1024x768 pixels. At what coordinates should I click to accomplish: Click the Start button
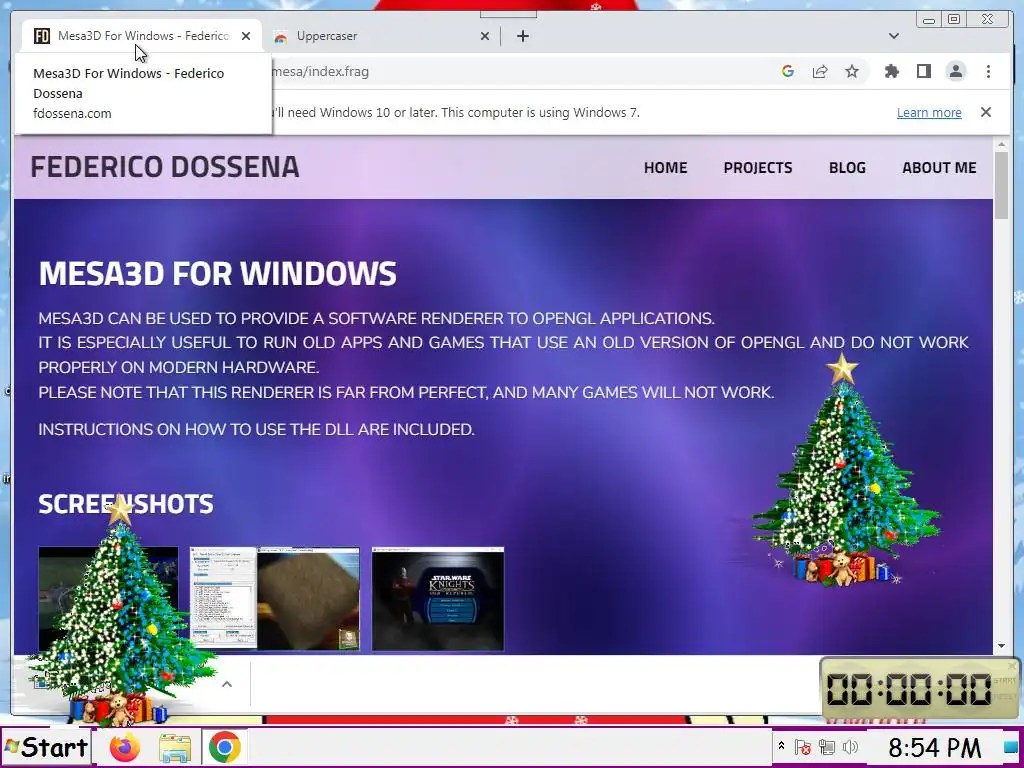pos(46,747)
